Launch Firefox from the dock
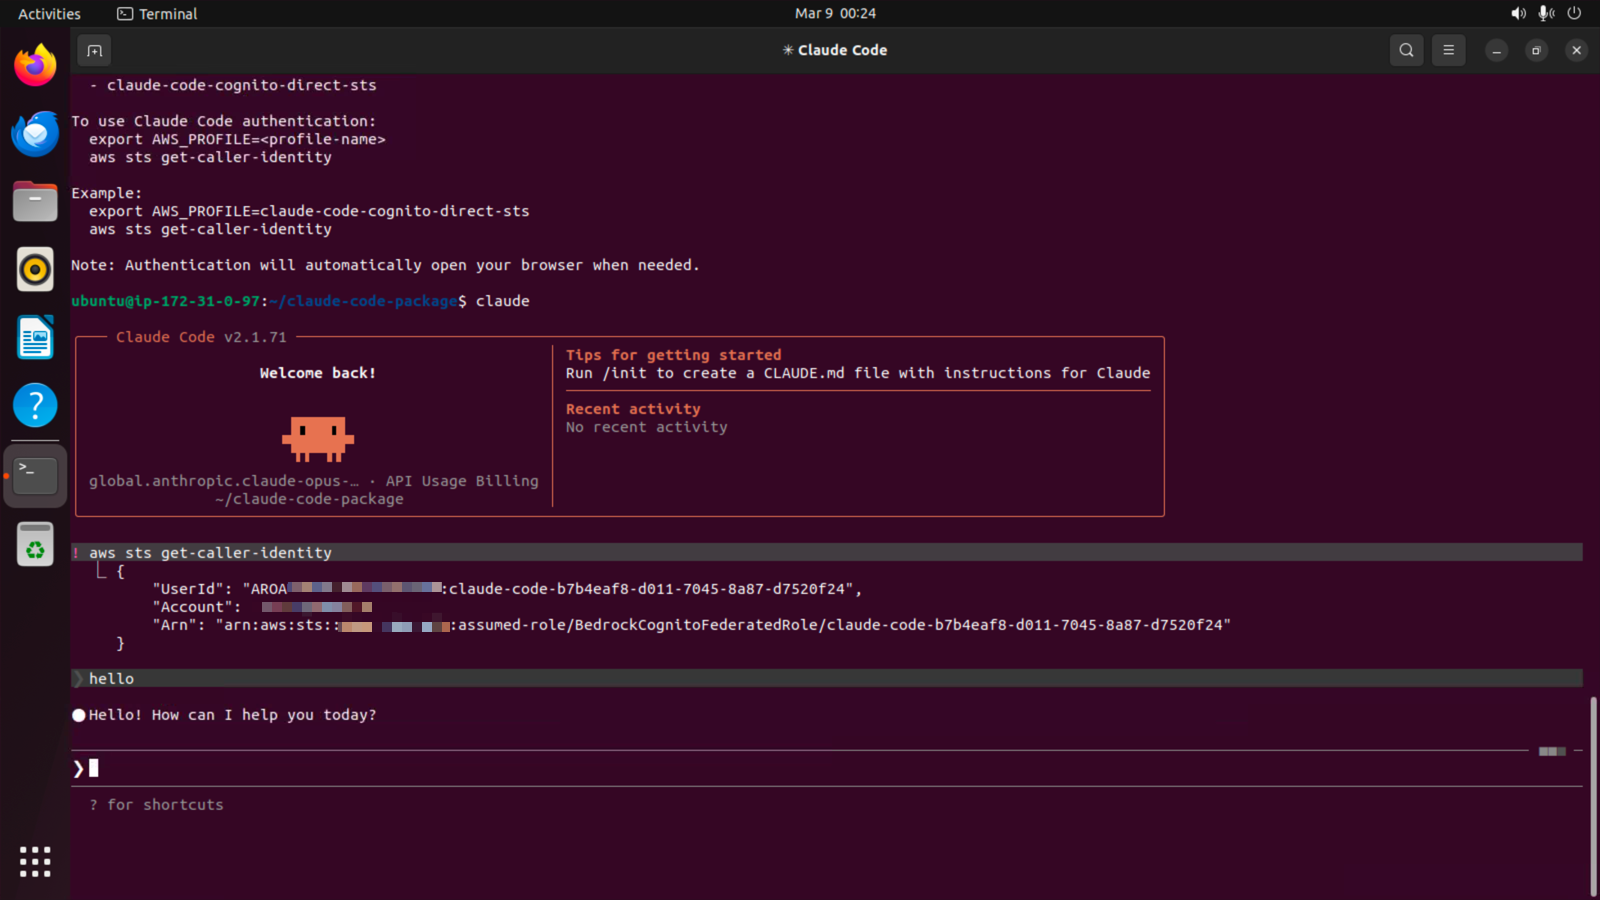 [x=35, y=66]
